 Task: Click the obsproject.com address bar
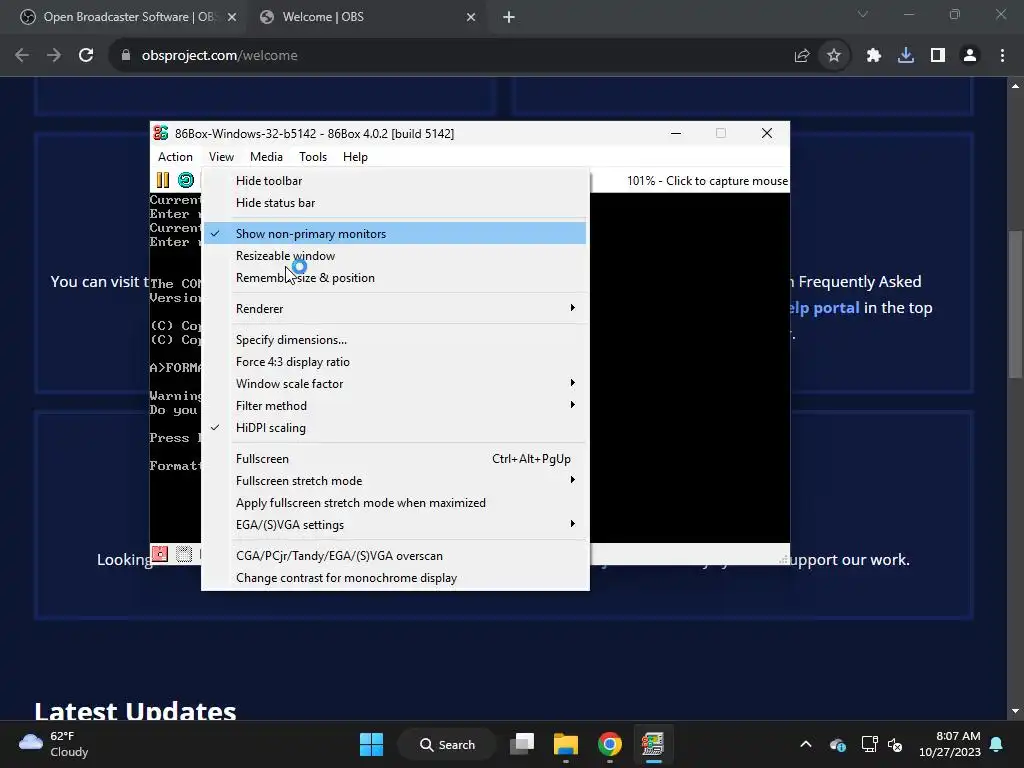tap(451, 56)
